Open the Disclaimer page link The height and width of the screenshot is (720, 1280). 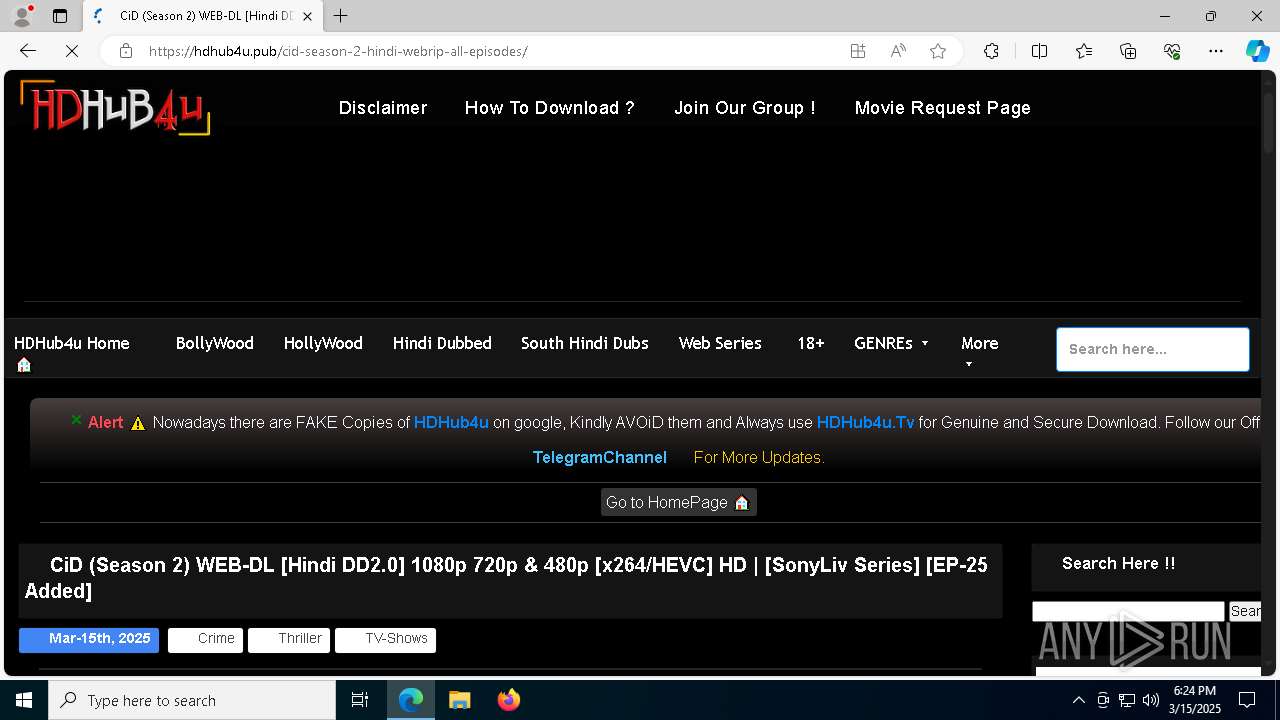(383, 108)
